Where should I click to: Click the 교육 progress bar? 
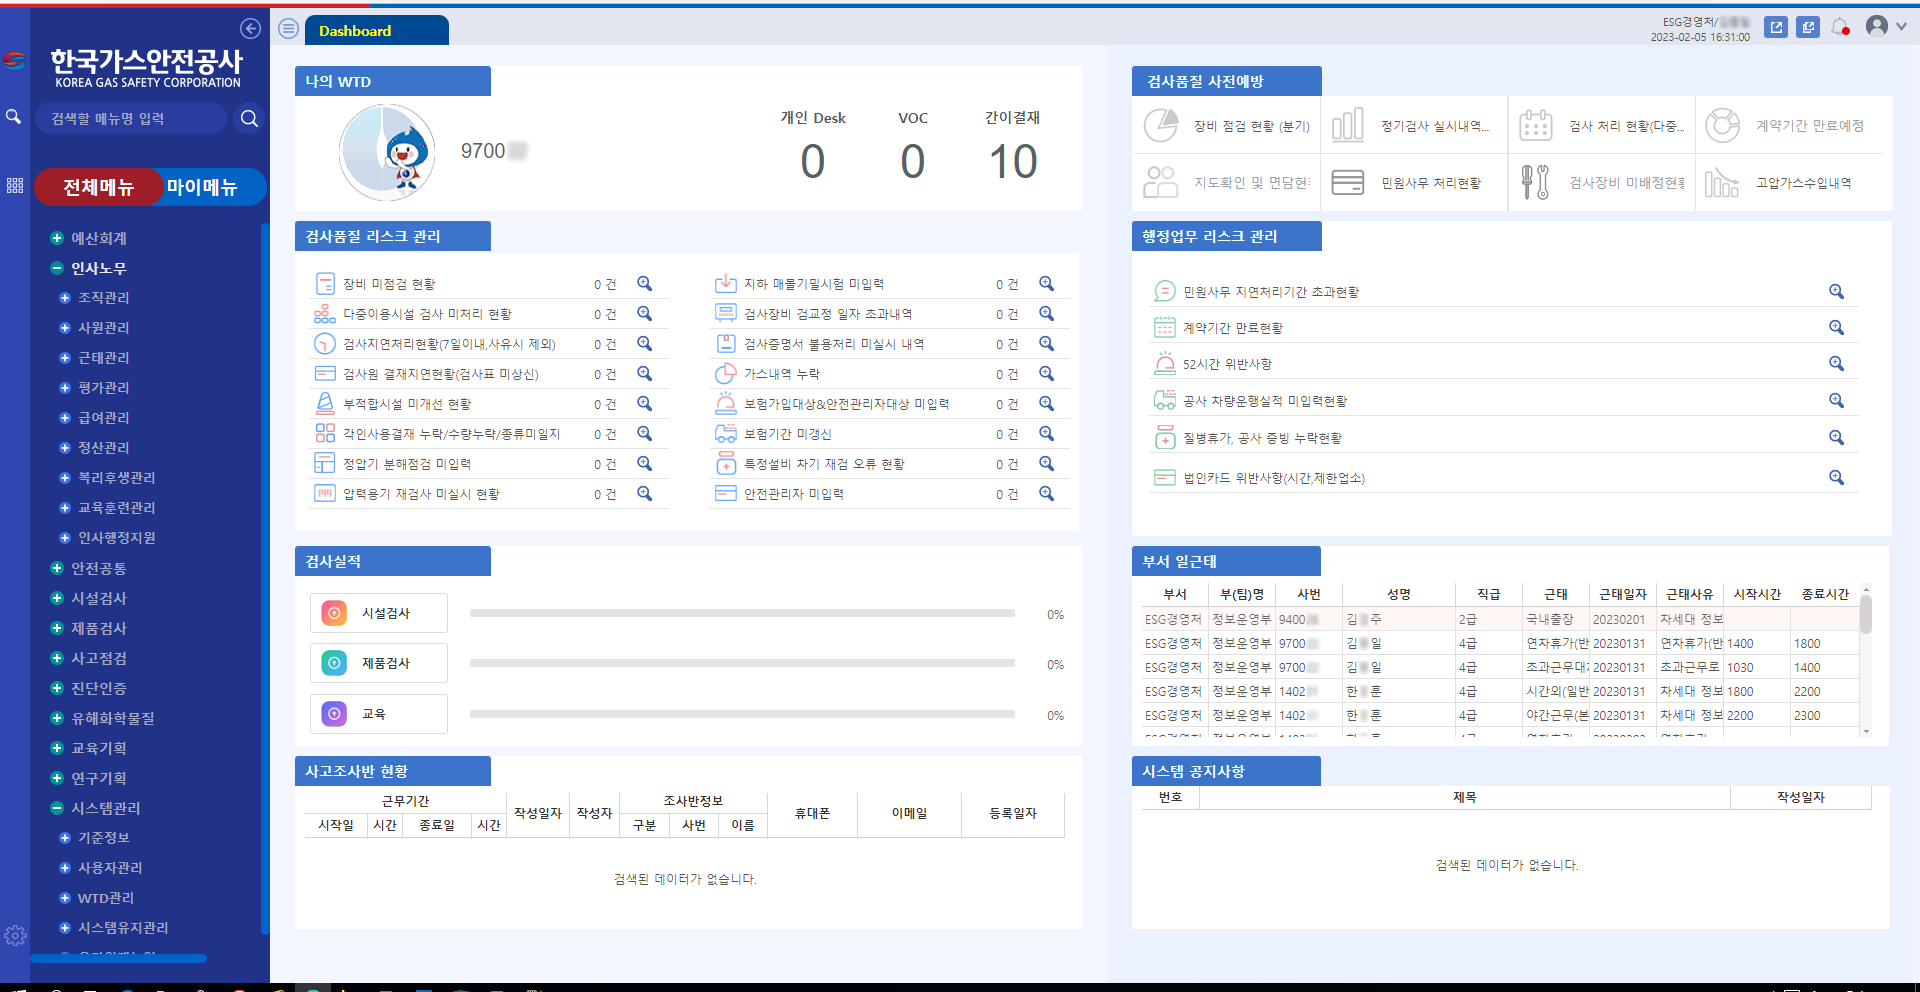(x=740, y=714)
